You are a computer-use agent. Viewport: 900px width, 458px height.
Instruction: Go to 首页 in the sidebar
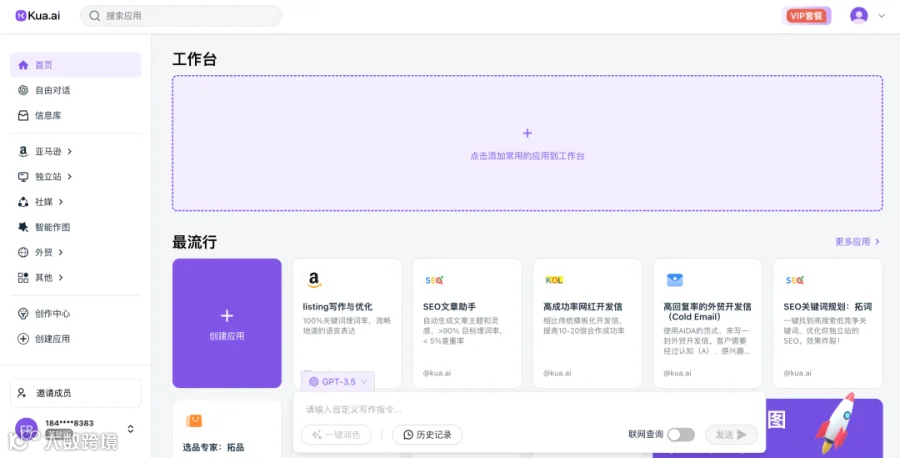click(x=75, y=65)
